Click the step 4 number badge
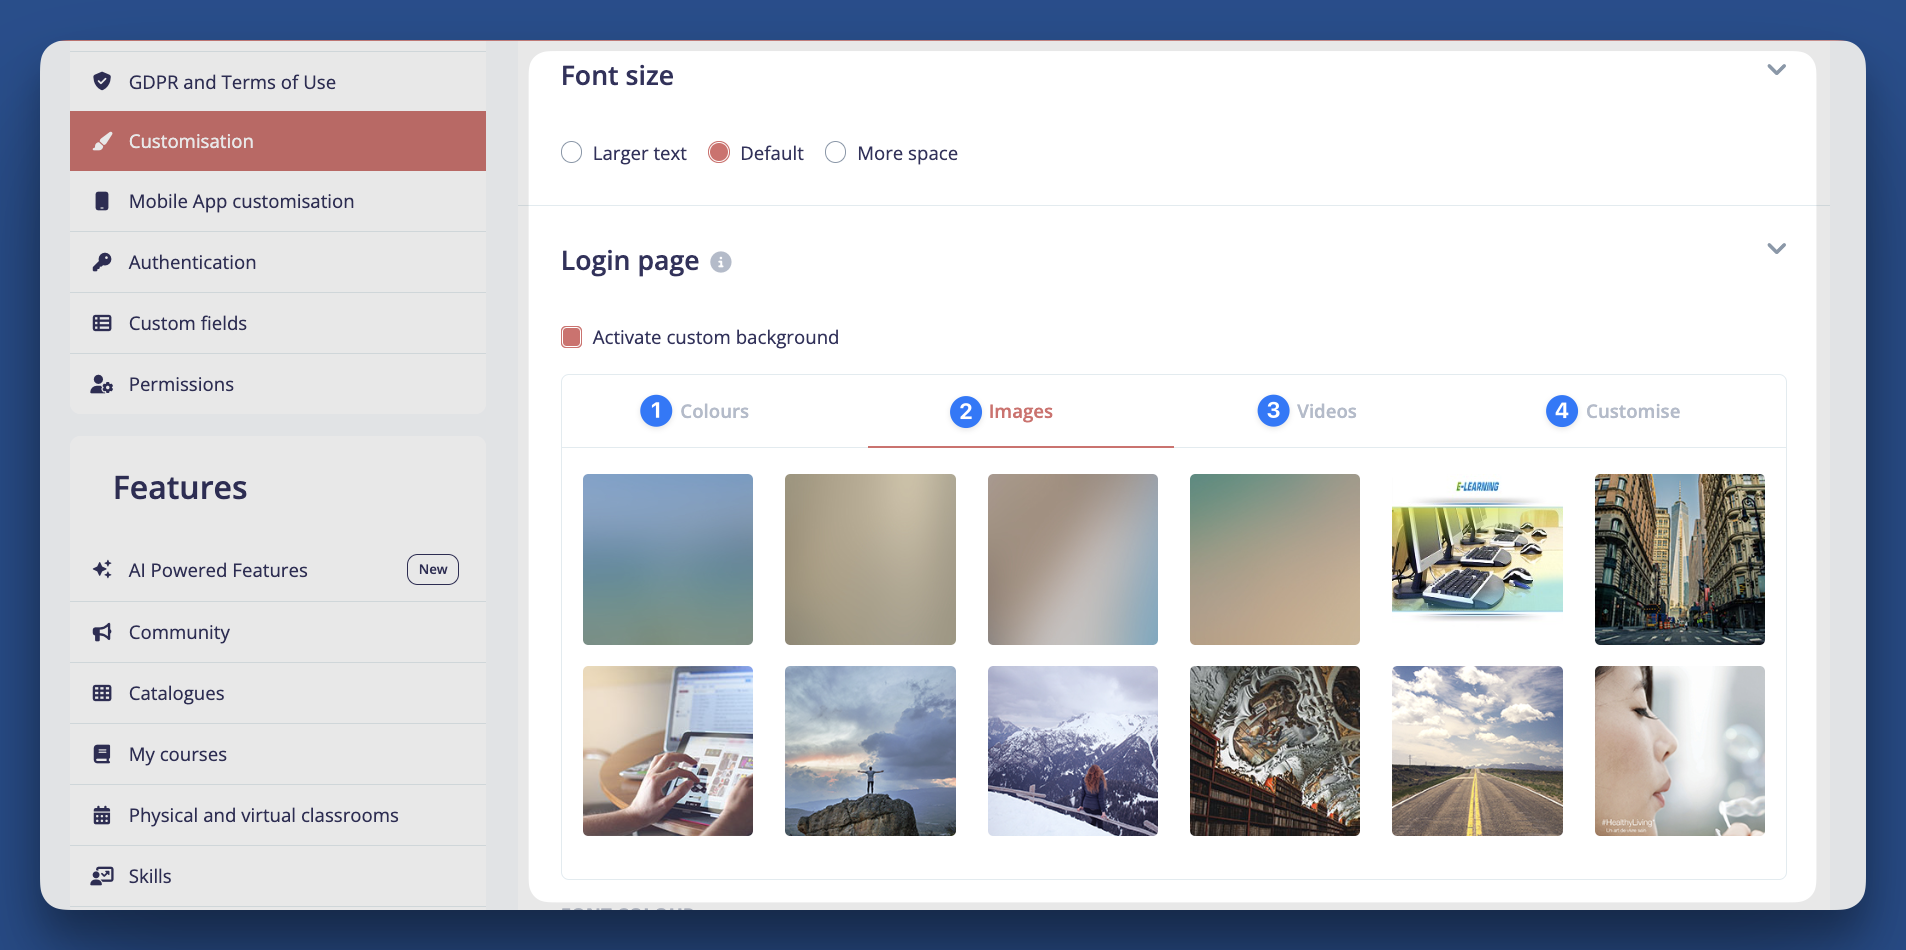The image size is (1906, 950). (x=1562, y=410)
